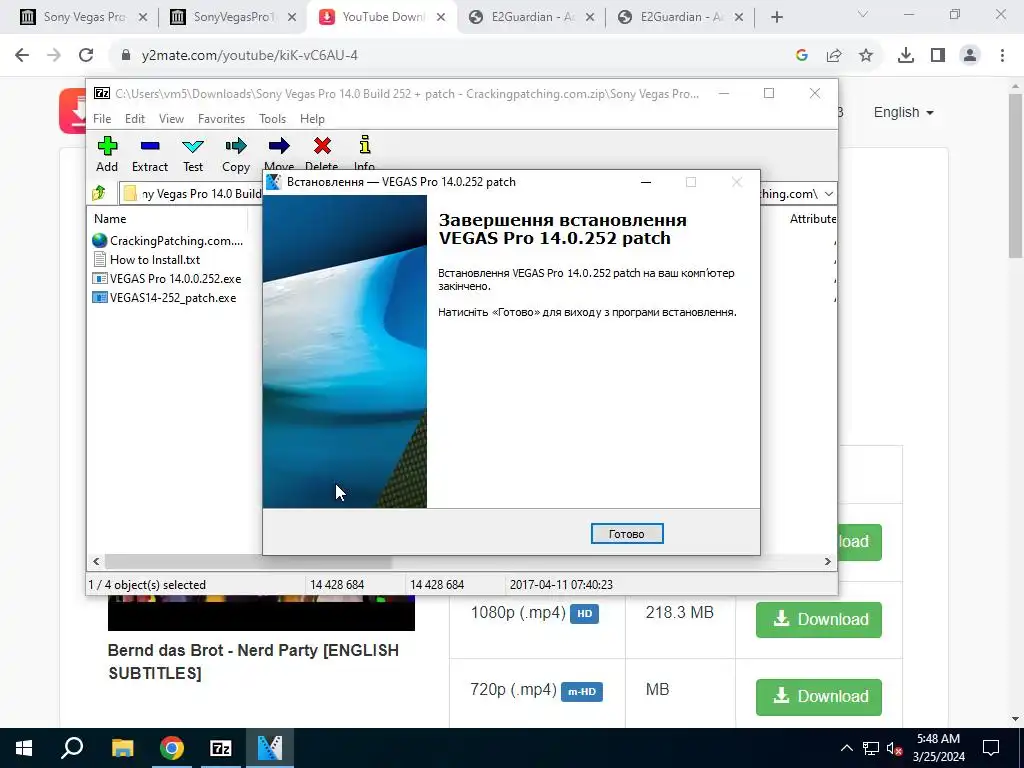1024x768 pixels.
Task: Expand the 7-Zip address path dropdown
Action: coord(828,194)
